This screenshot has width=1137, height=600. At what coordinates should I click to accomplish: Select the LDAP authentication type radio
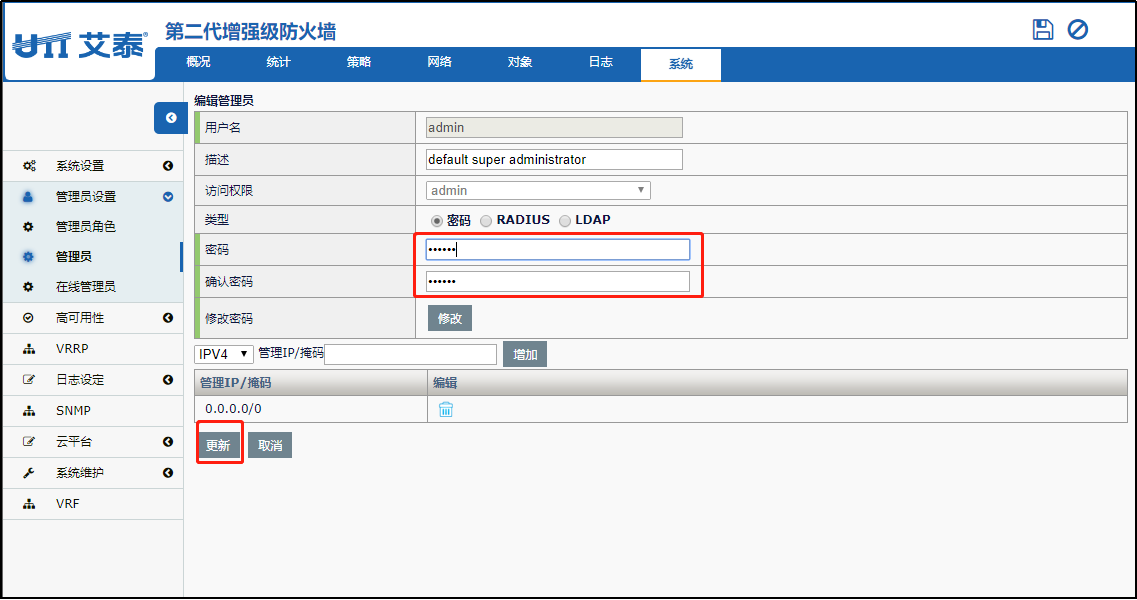click(565, 221)
